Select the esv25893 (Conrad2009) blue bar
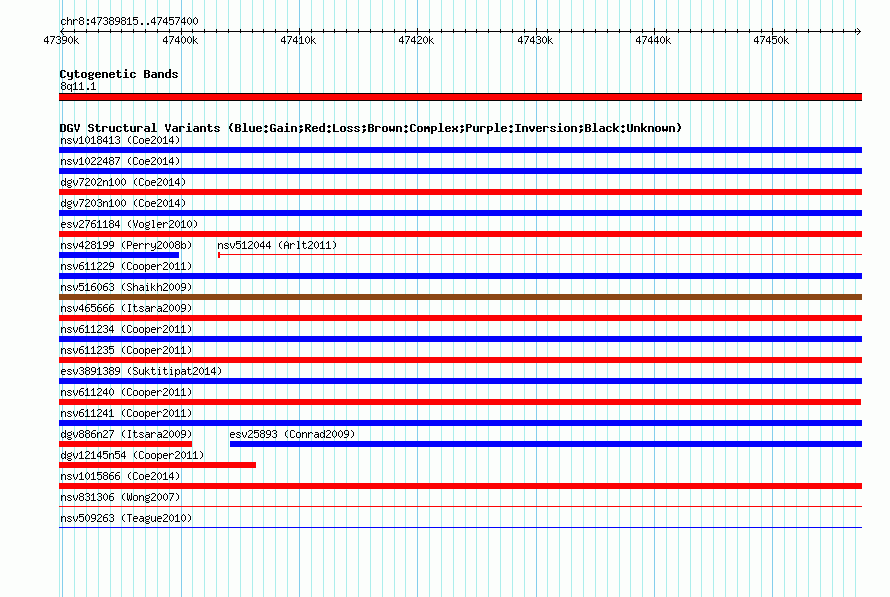890x597 pixels. pos(546,444)
